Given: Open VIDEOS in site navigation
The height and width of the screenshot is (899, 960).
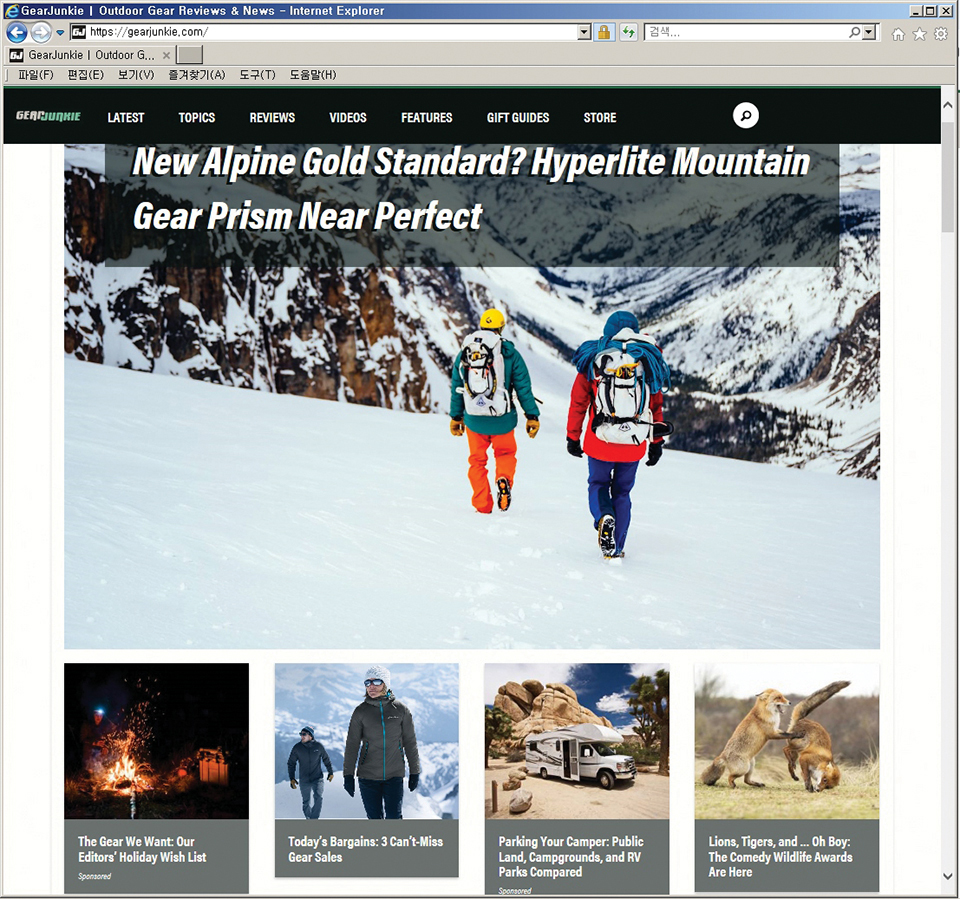Looking at the screenshot, I should pos(348,118).
